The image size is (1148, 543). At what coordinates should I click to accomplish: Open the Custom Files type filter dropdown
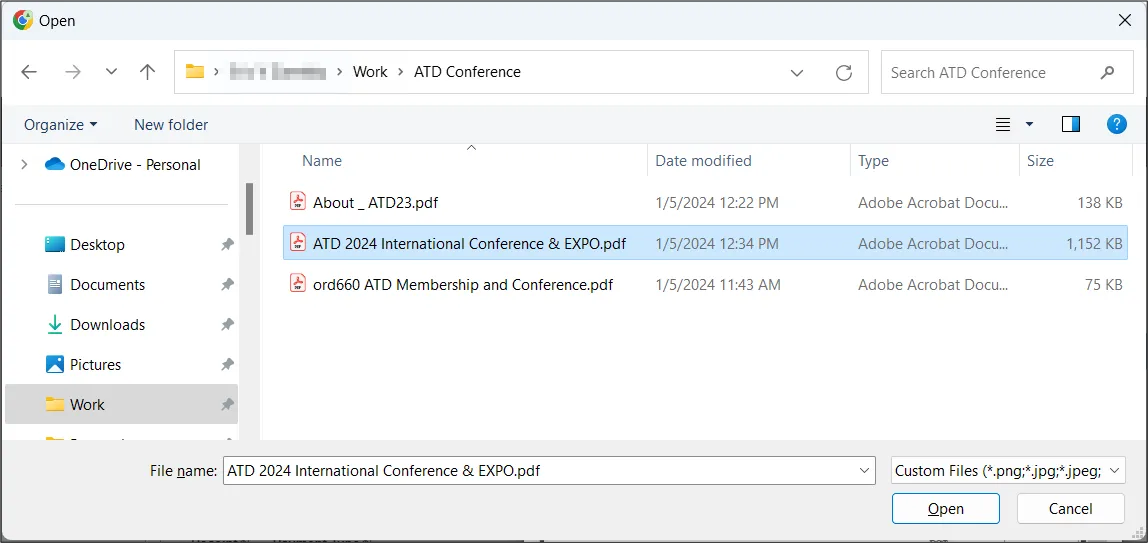click(x=1008, y=471)
